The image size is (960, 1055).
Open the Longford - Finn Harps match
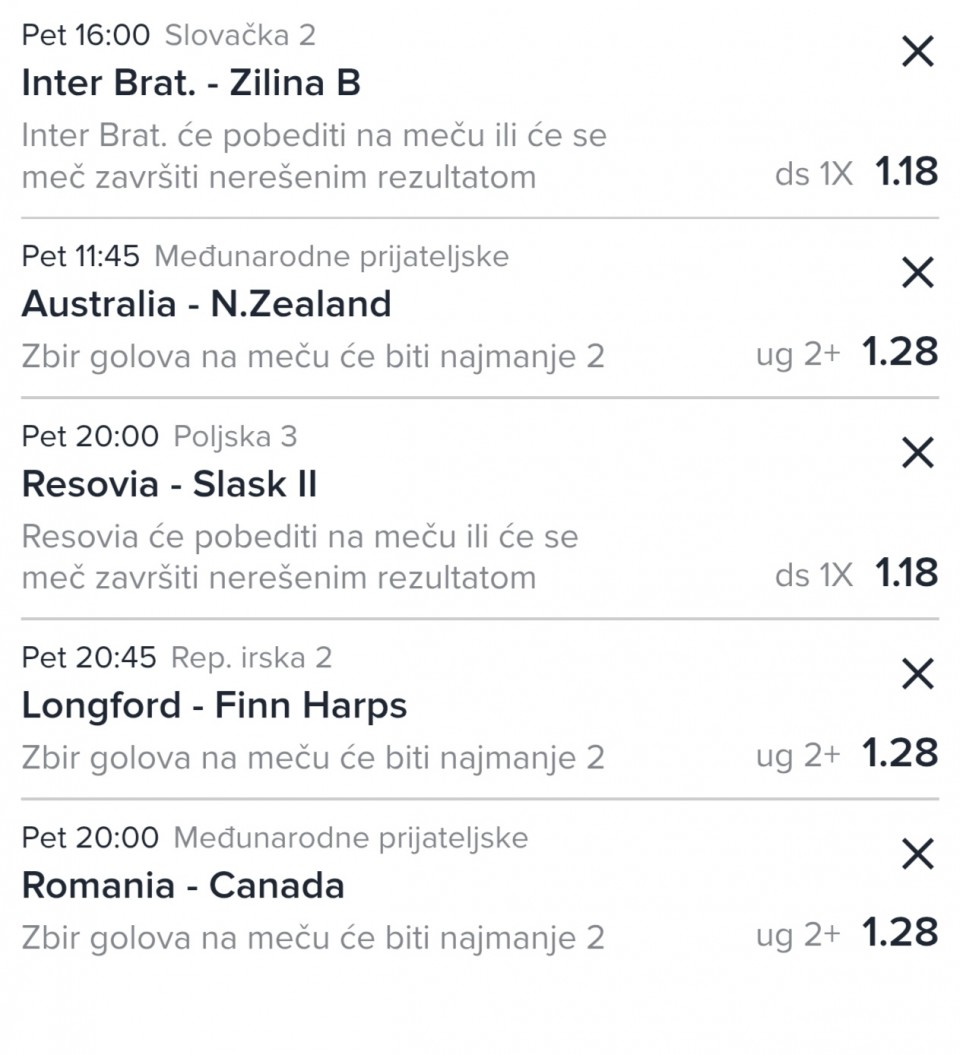click(215, 706)
